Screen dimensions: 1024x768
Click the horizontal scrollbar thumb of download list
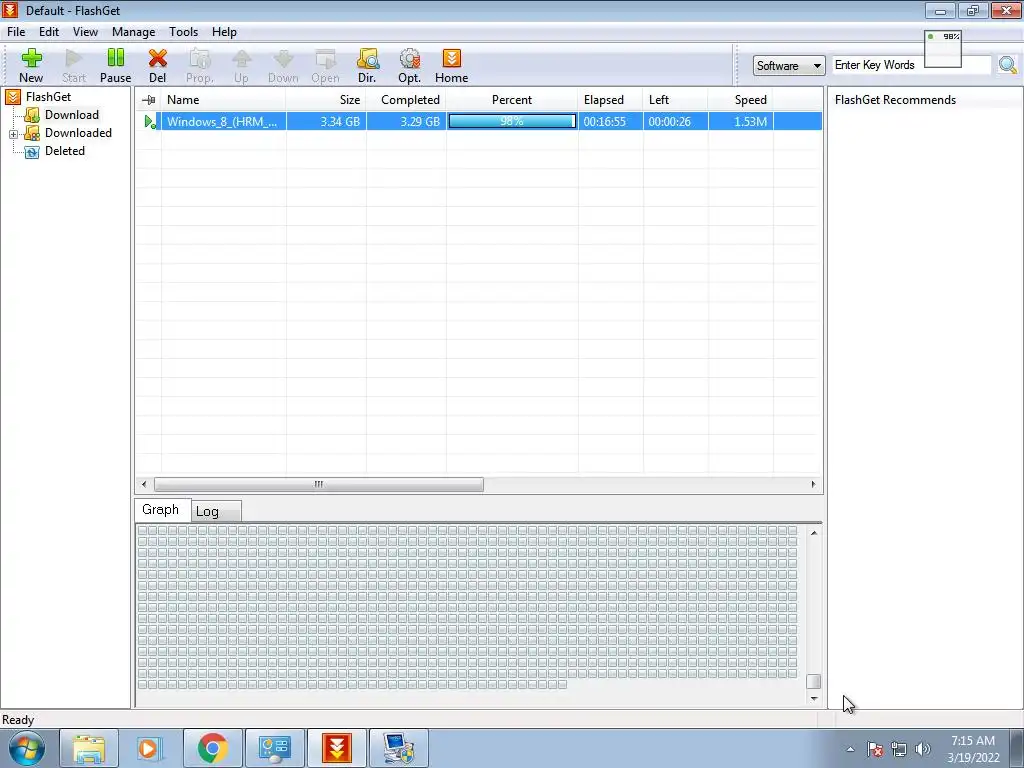(319, 485)
